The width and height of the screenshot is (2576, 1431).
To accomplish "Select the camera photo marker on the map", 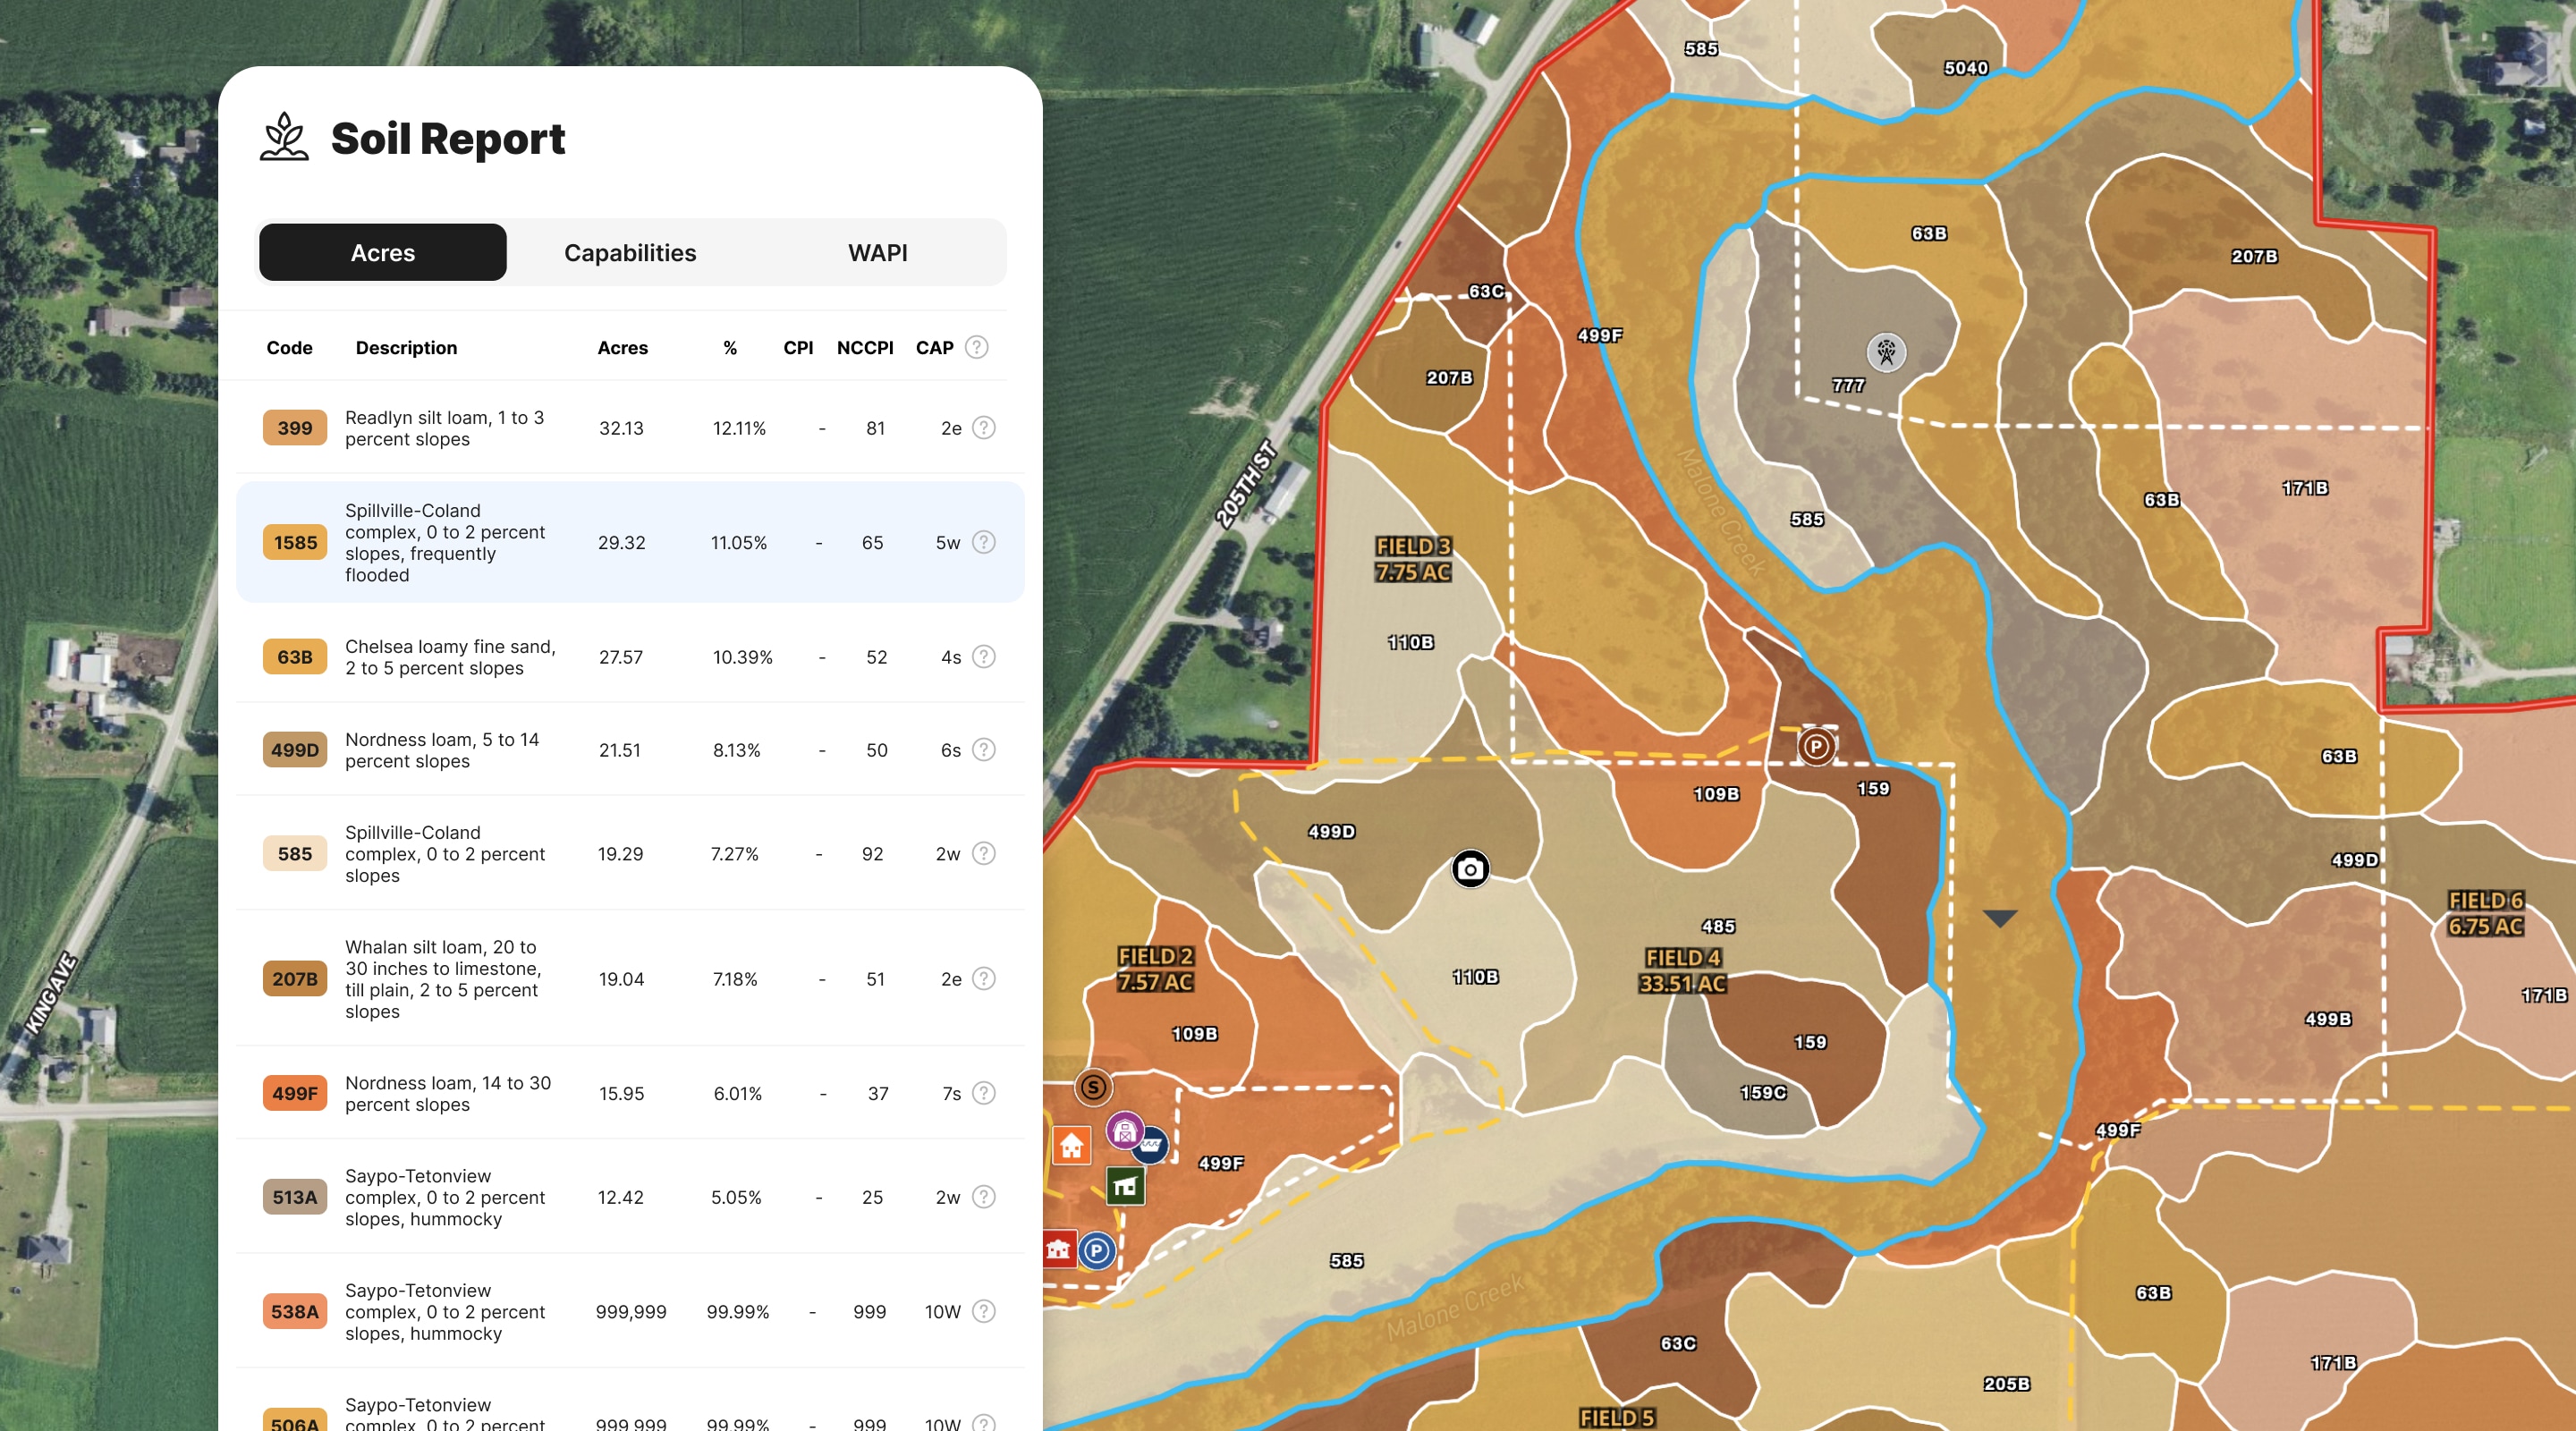I will point(1470,869).
